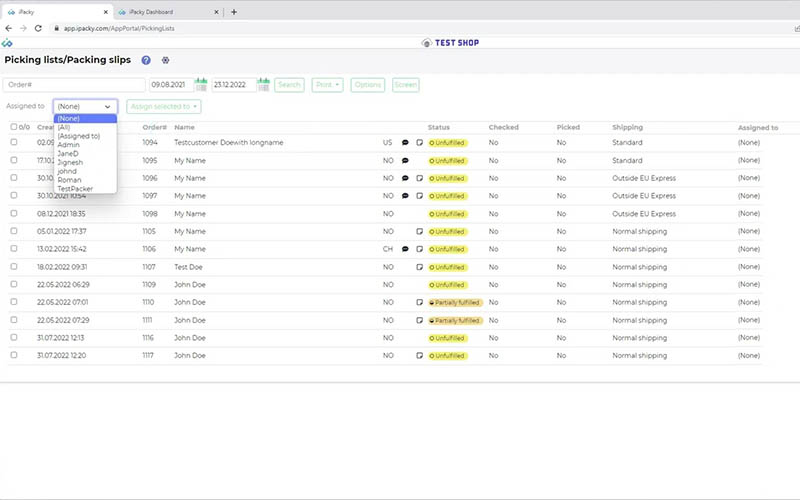Click Partially fulfilled status on order 1110
The width and height of the screenshot is (800, 500).
point(455,303)
